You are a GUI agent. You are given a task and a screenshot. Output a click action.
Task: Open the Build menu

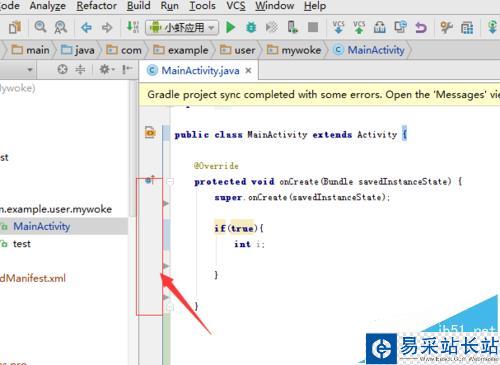pos(138,6)
